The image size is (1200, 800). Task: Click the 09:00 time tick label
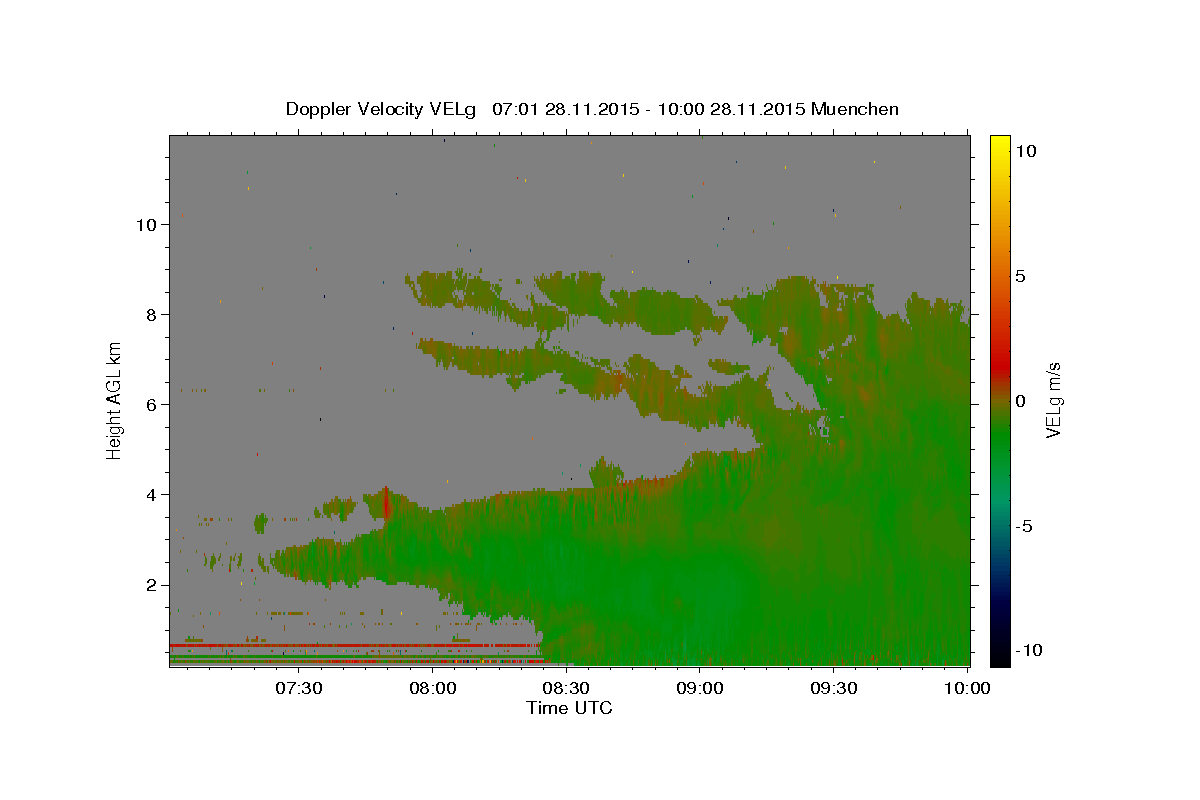[700, 689]
